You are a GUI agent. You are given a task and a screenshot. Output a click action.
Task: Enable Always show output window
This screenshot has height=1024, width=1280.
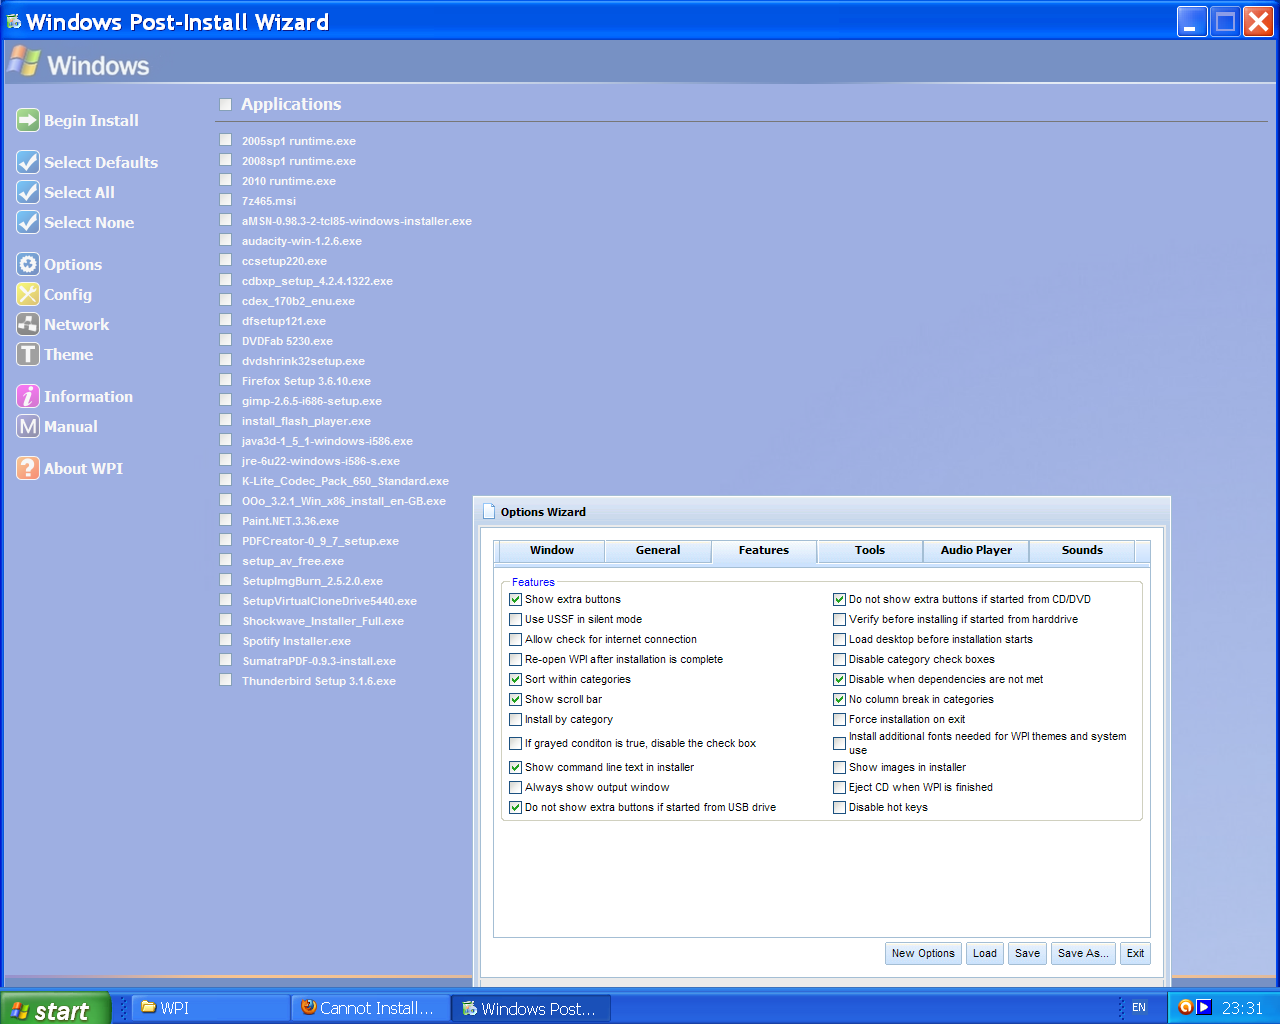click(x=516, y=787)
